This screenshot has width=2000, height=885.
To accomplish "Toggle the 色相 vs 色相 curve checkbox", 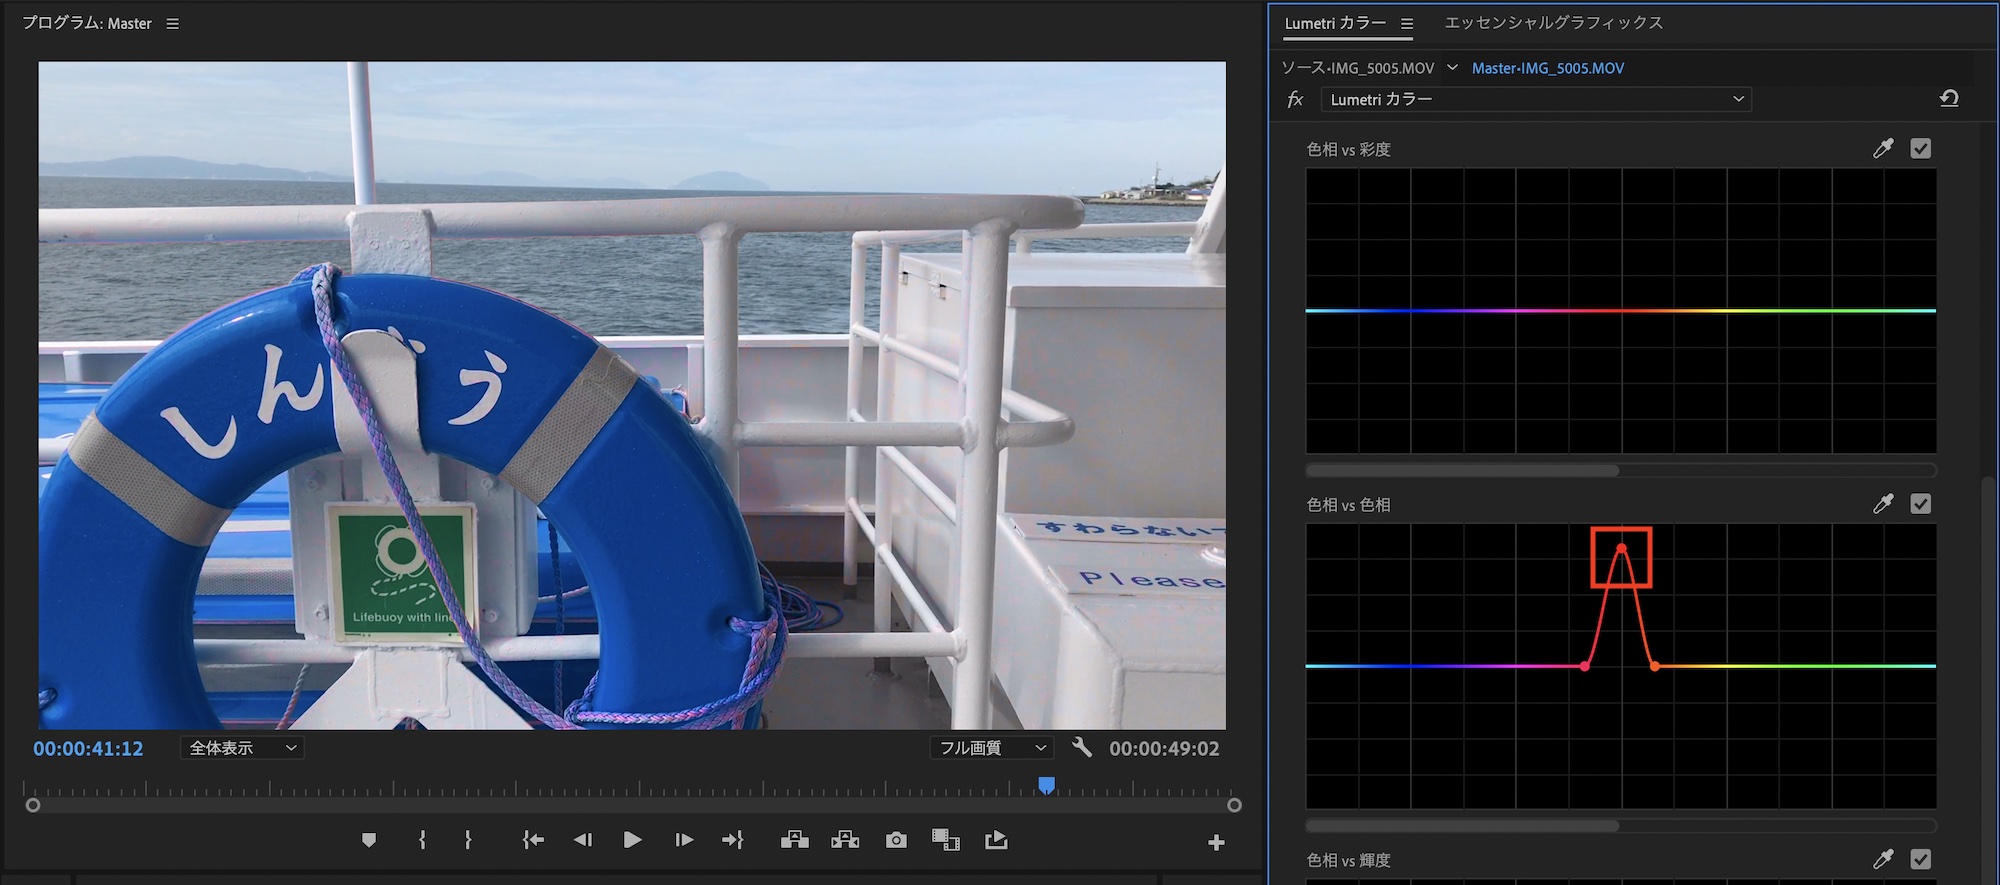I will point(1920,504).
